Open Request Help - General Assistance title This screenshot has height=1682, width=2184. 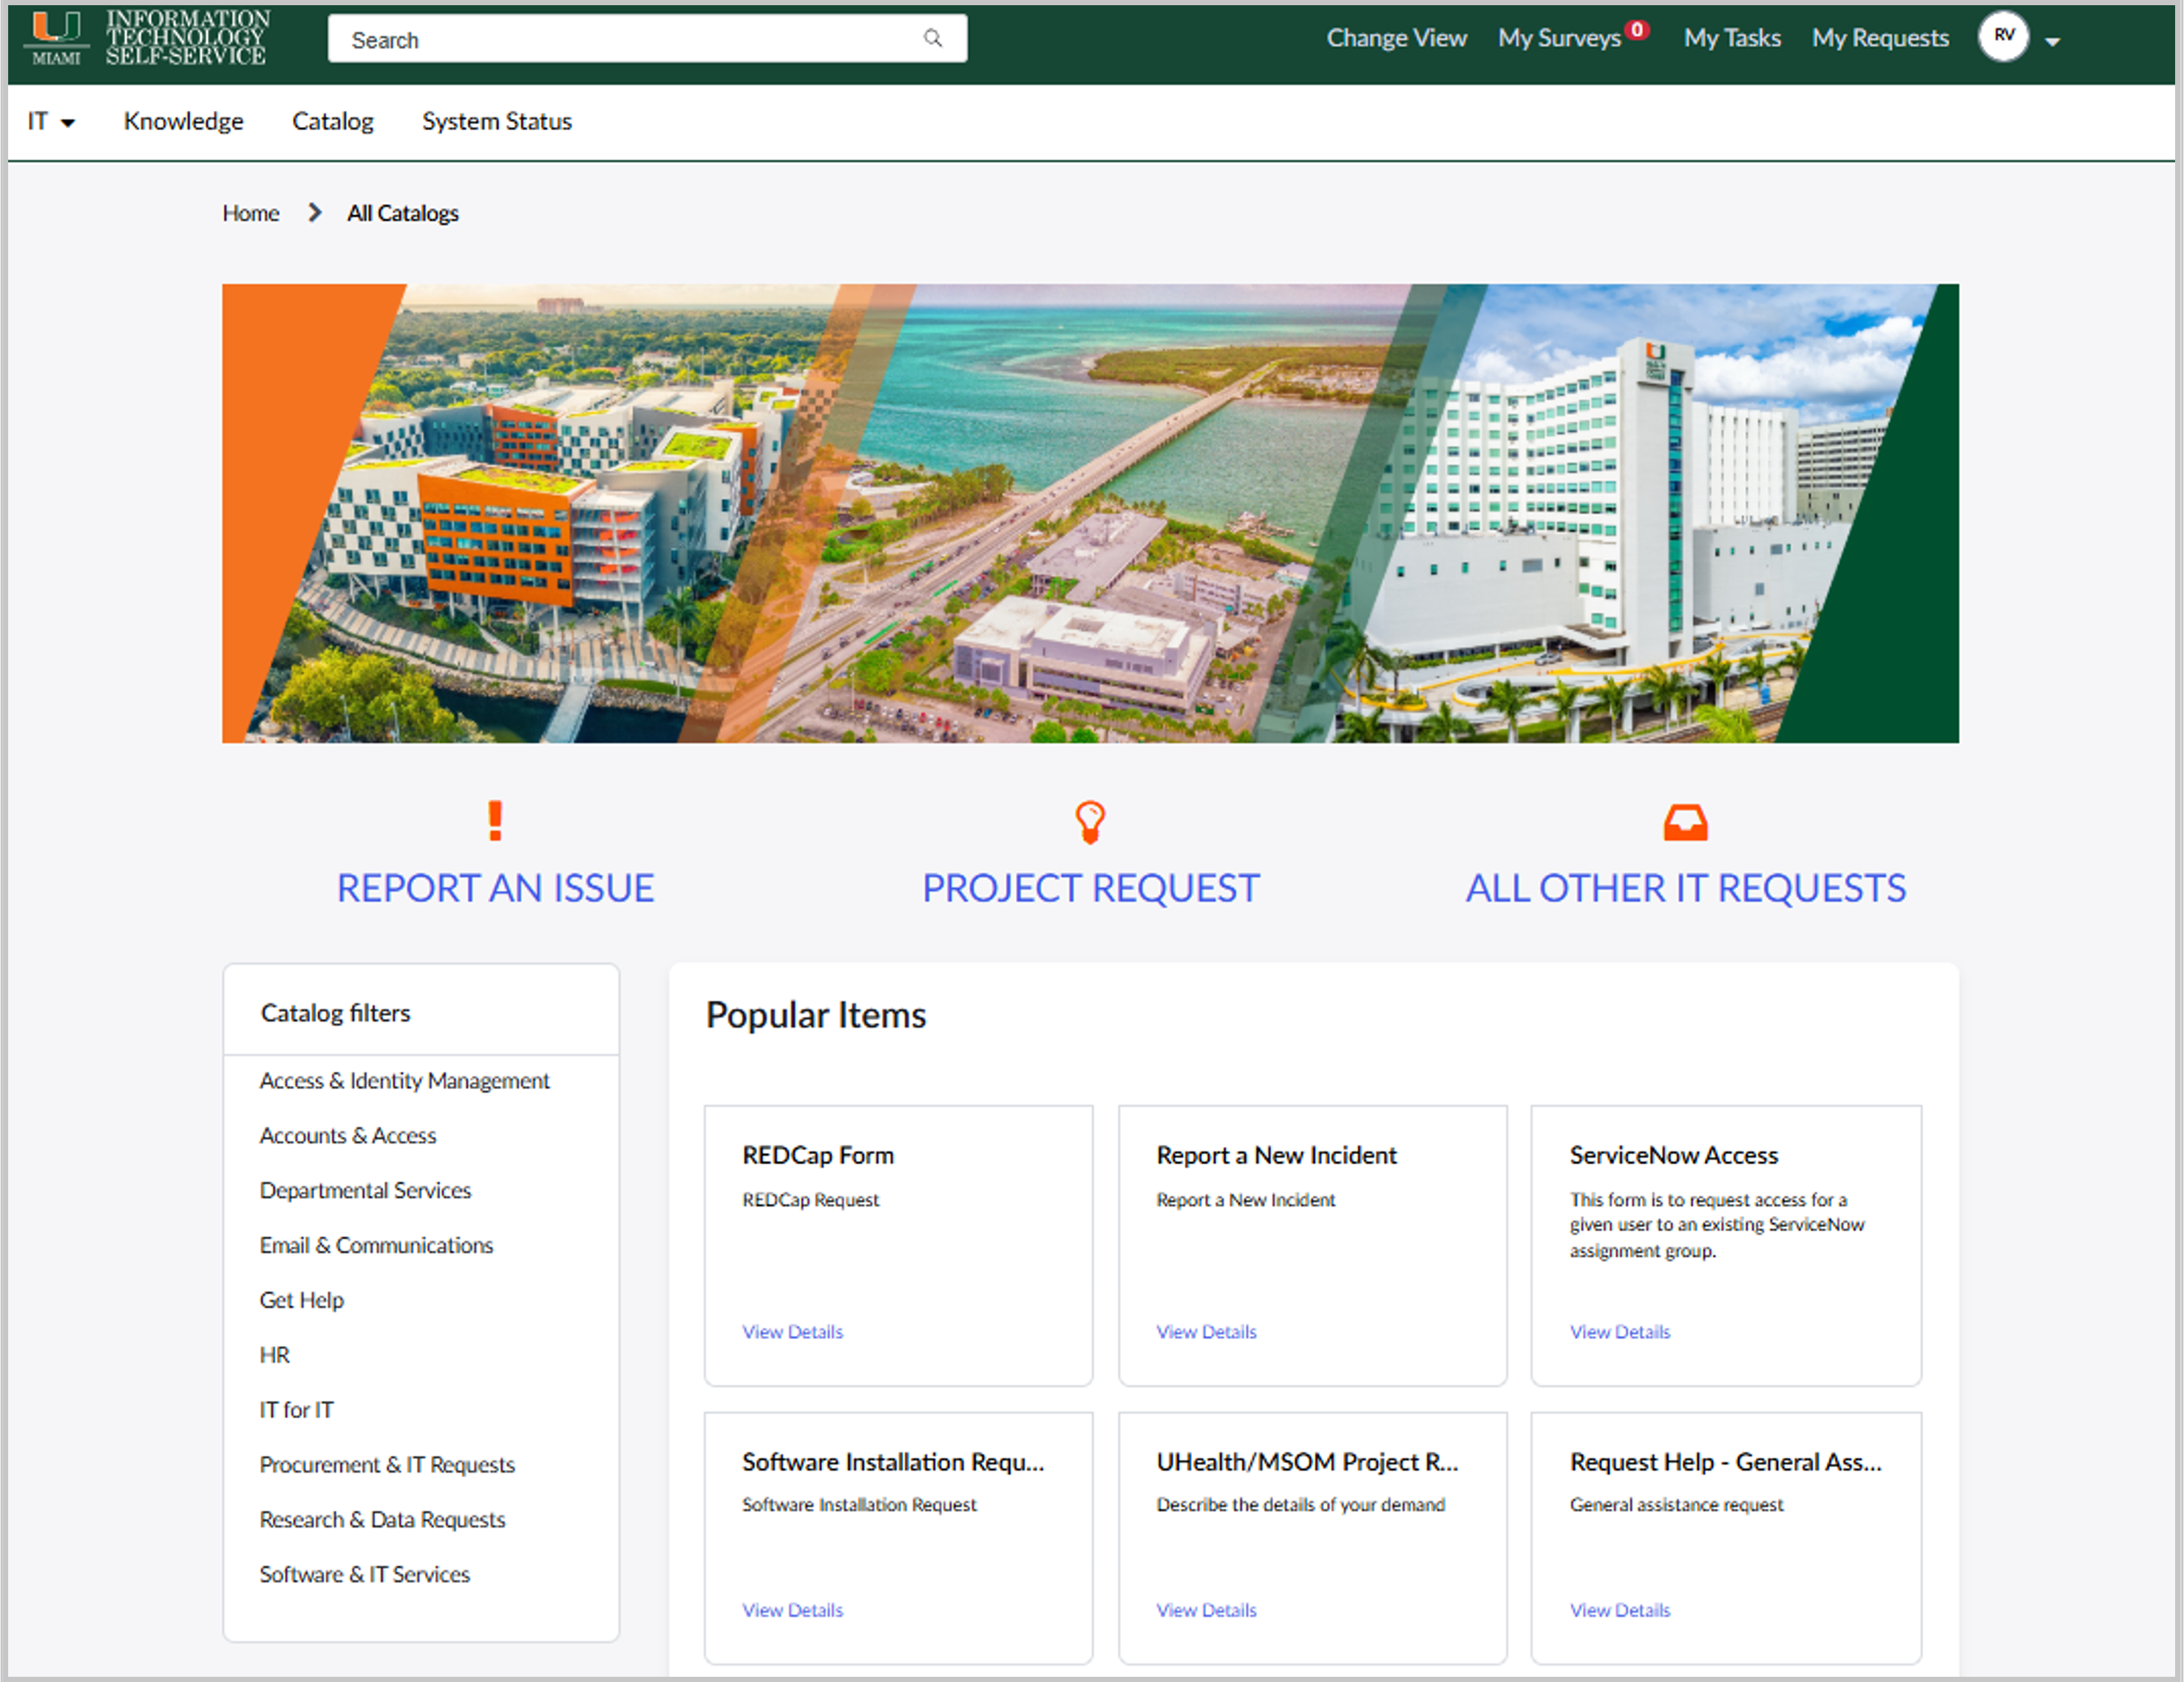tap(1725, 1462)
